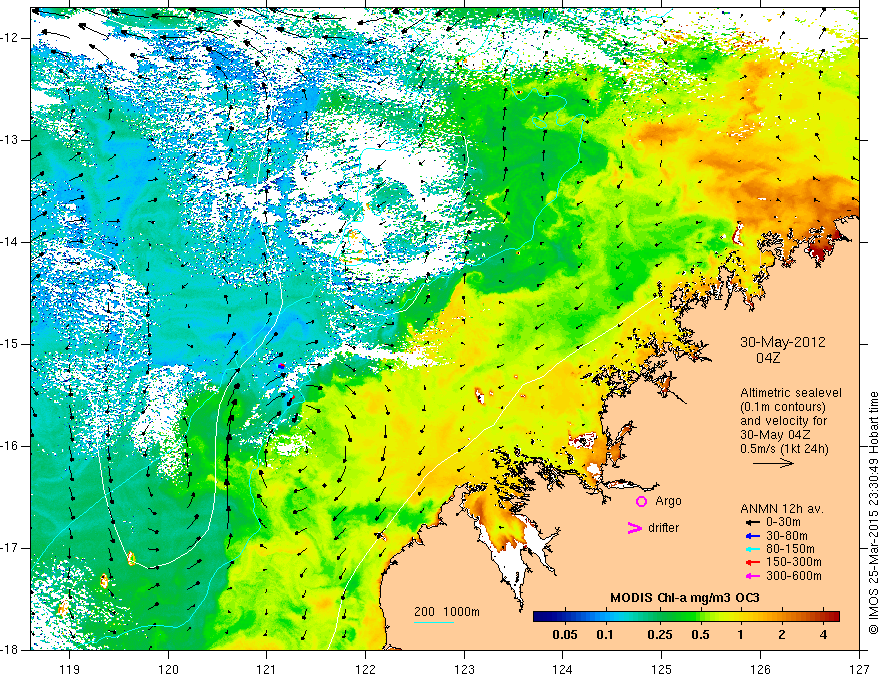Click the "04Z" time label
Viewport: 880px width, 680px height.
click(768, 358)
